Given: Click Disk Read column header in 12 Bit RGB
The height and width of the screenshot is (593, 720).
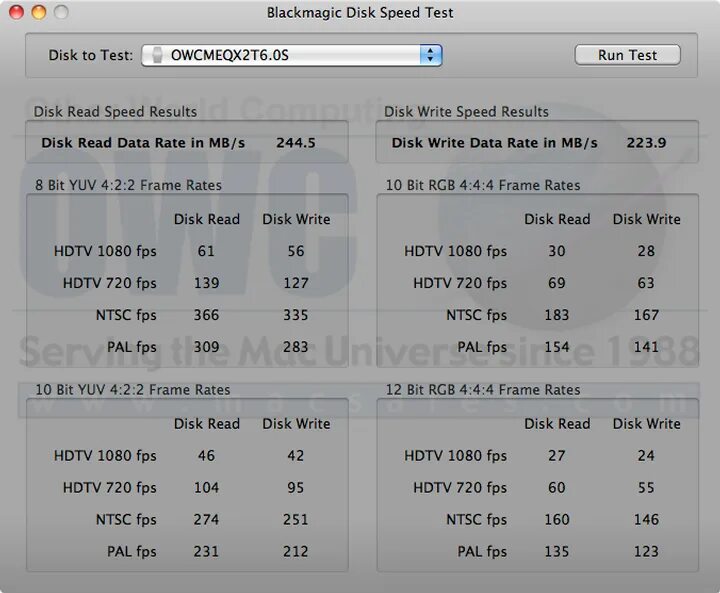Looking at the screenshot, I should (x=557, y=424).
